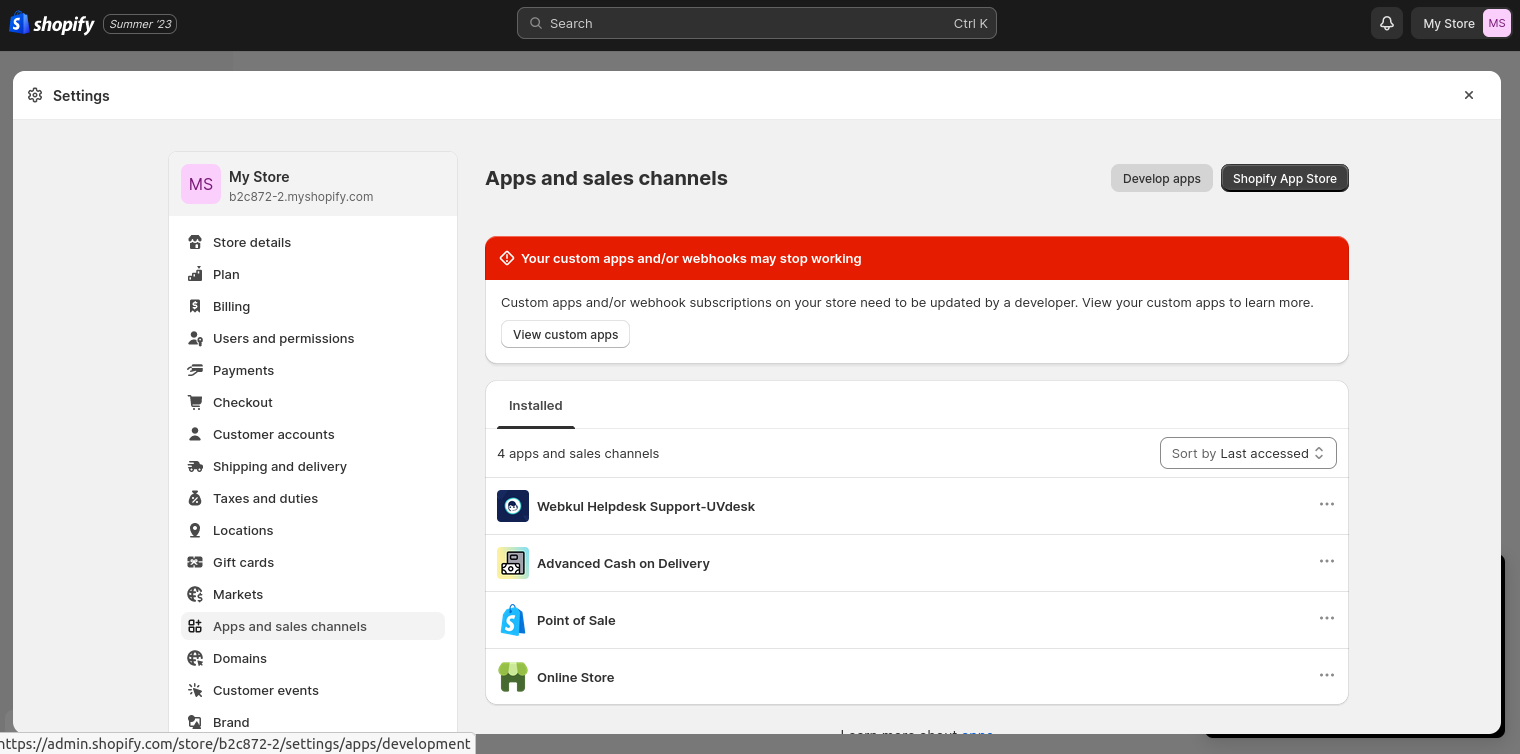This screenshot has width=1520, height=754.
Task: Open Sort by Last accessed dropdown
Action: pos(1248,453)
